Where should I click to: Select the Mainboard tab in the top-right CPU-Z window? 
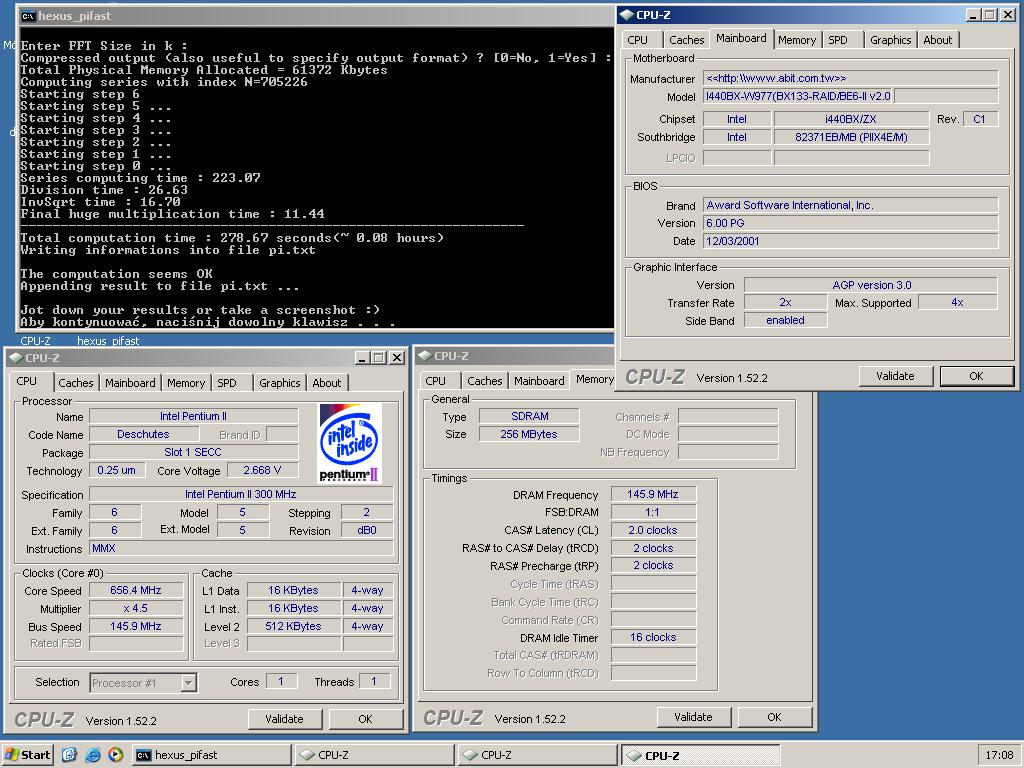pyautogui.click(x=741, y=38)
